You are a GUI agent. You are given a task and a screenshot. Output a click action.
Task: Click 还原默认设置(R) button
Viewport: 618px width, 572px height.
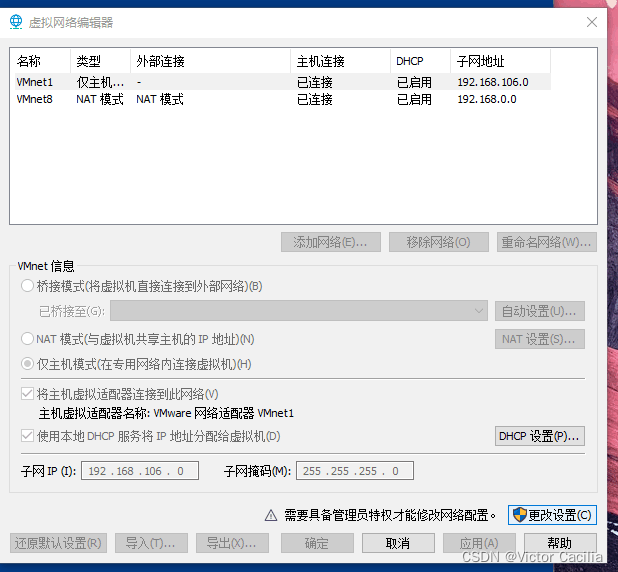coord(58,543)
